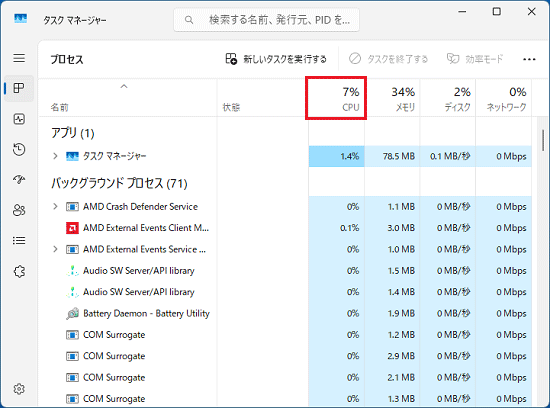
Task: Click the 1.4% CPU value cell
Action: point(336,156)
